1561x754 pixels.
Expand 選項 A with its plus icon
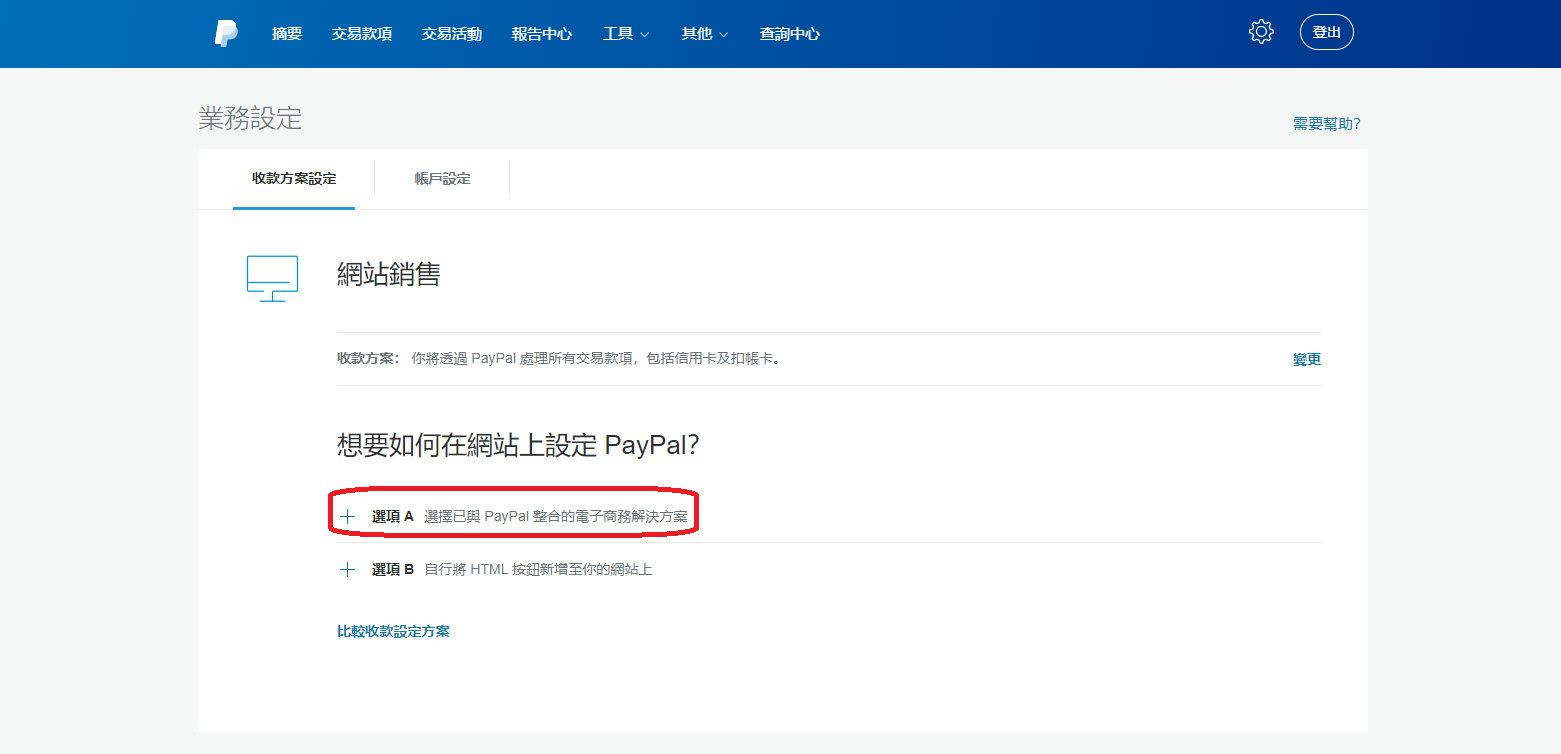(x=347, y=517)
